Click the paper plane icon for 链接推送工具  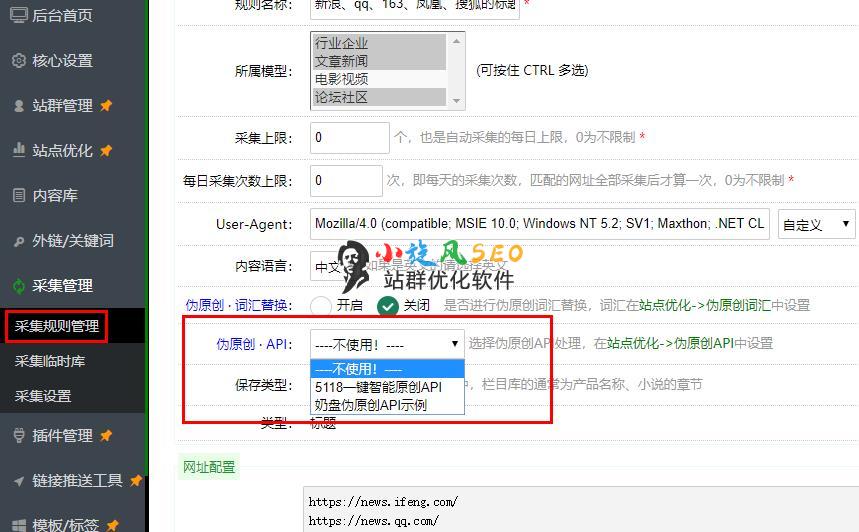(19, 481)
